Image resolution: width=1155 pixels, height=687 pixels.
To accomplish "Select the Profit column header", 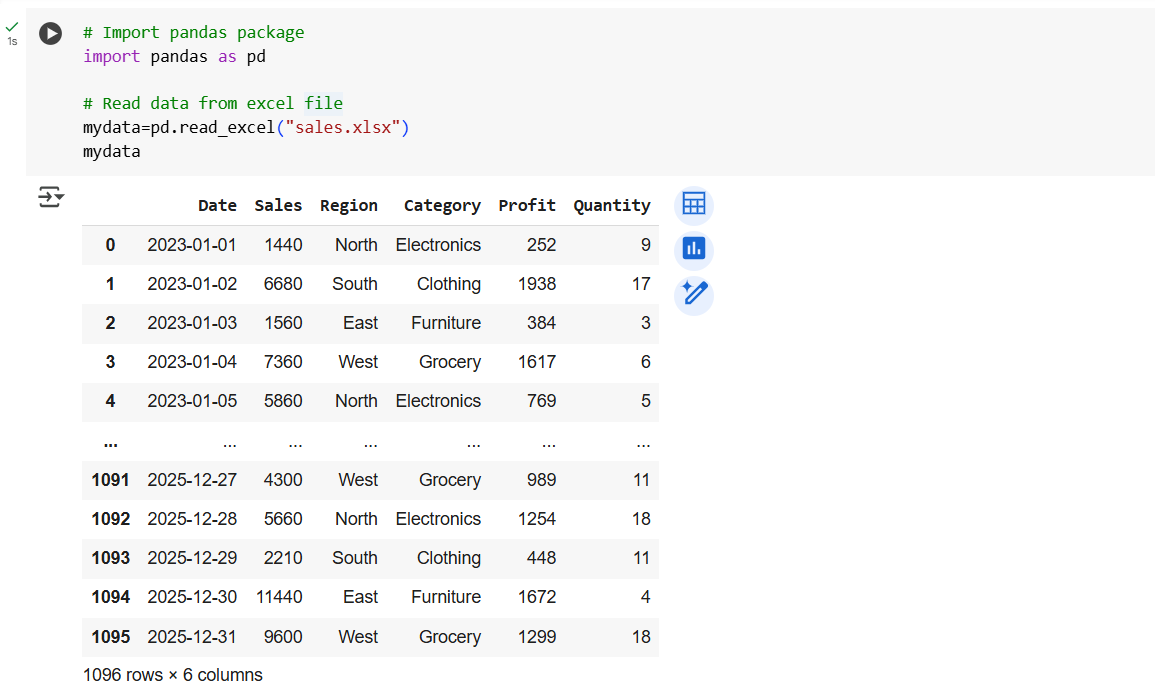I will 527,205.
